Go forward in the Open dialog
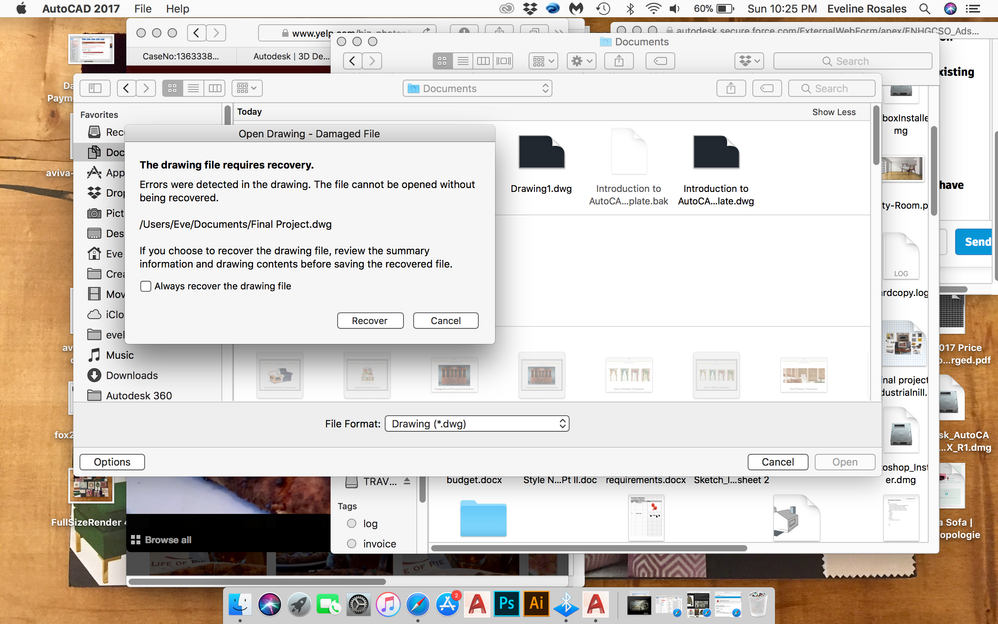Screen dimensions: 998x624 [x=146, y=89]
